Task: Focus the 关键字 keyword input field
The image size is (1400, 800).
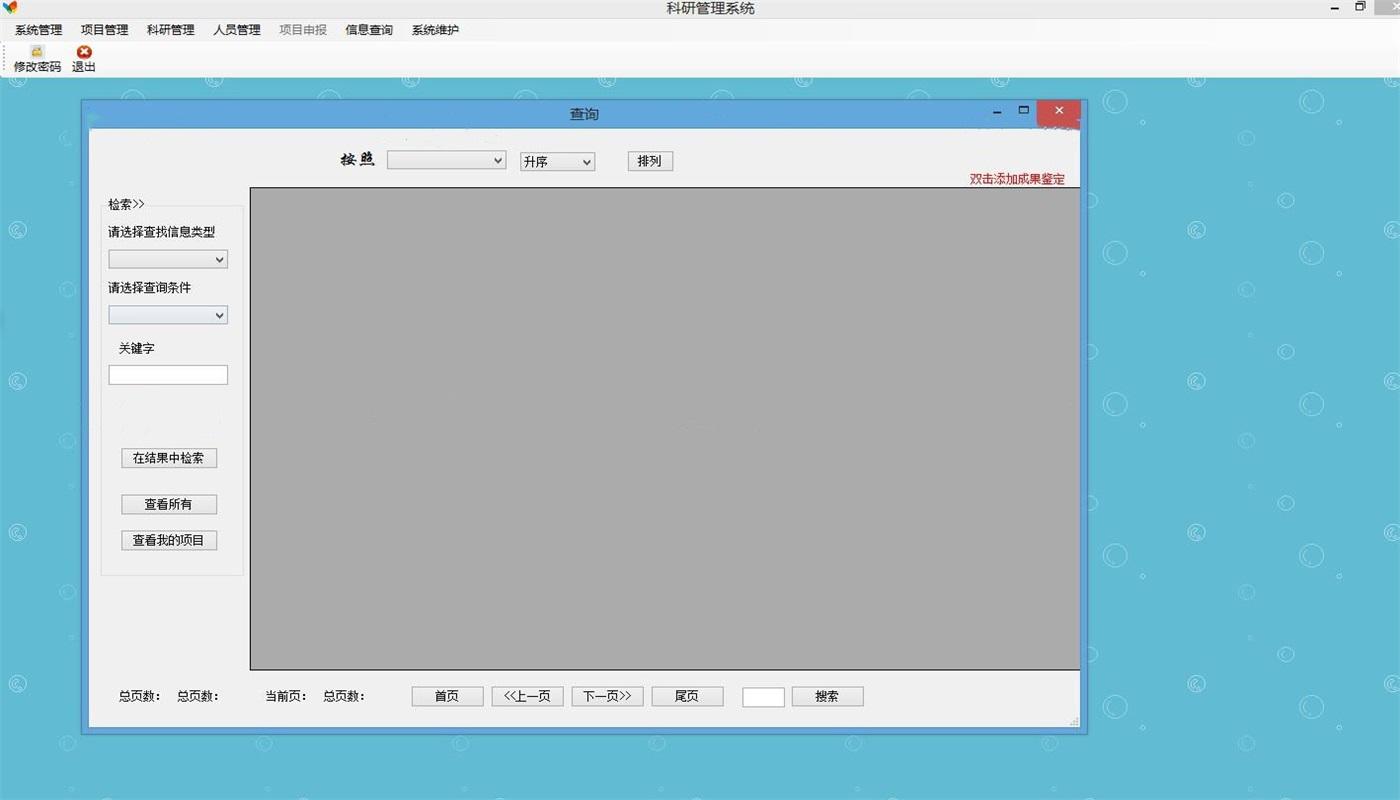Action: (168, 375)
